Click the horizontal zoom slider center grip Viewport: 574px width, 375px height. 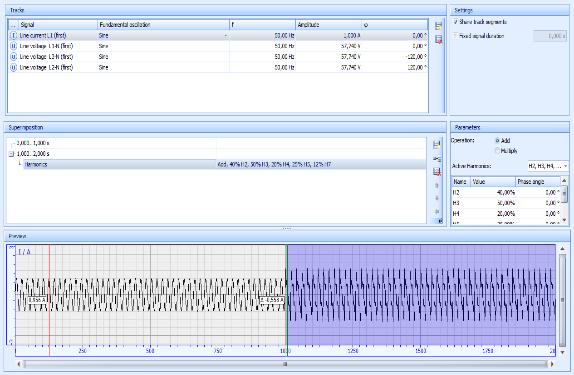pyautogui.click(x=286, y=364)
